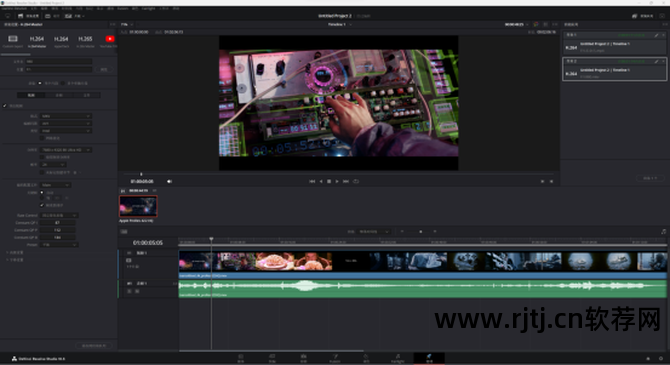
Task: Edit the second render job with pencil icon
Action: tap(656, 61)
